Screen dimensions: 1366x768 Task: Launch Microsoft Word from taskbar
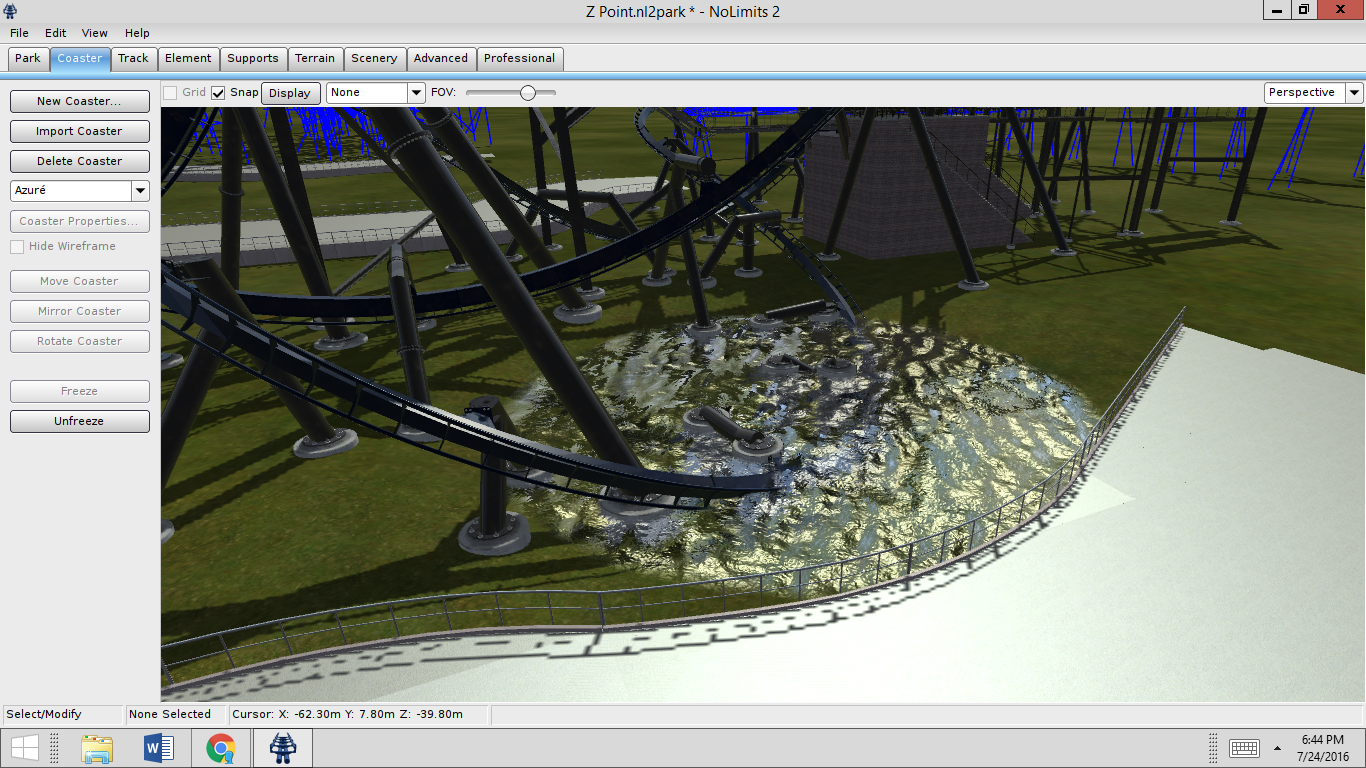(159, 748)
